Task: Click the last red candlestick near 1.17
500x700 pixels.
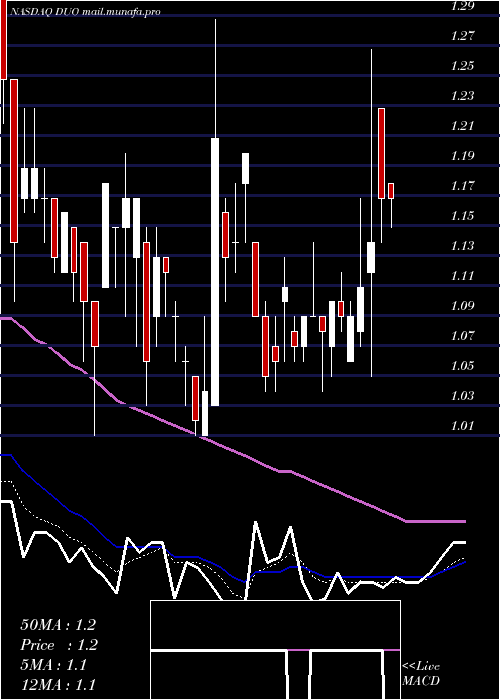Action: tap(391, 191)
